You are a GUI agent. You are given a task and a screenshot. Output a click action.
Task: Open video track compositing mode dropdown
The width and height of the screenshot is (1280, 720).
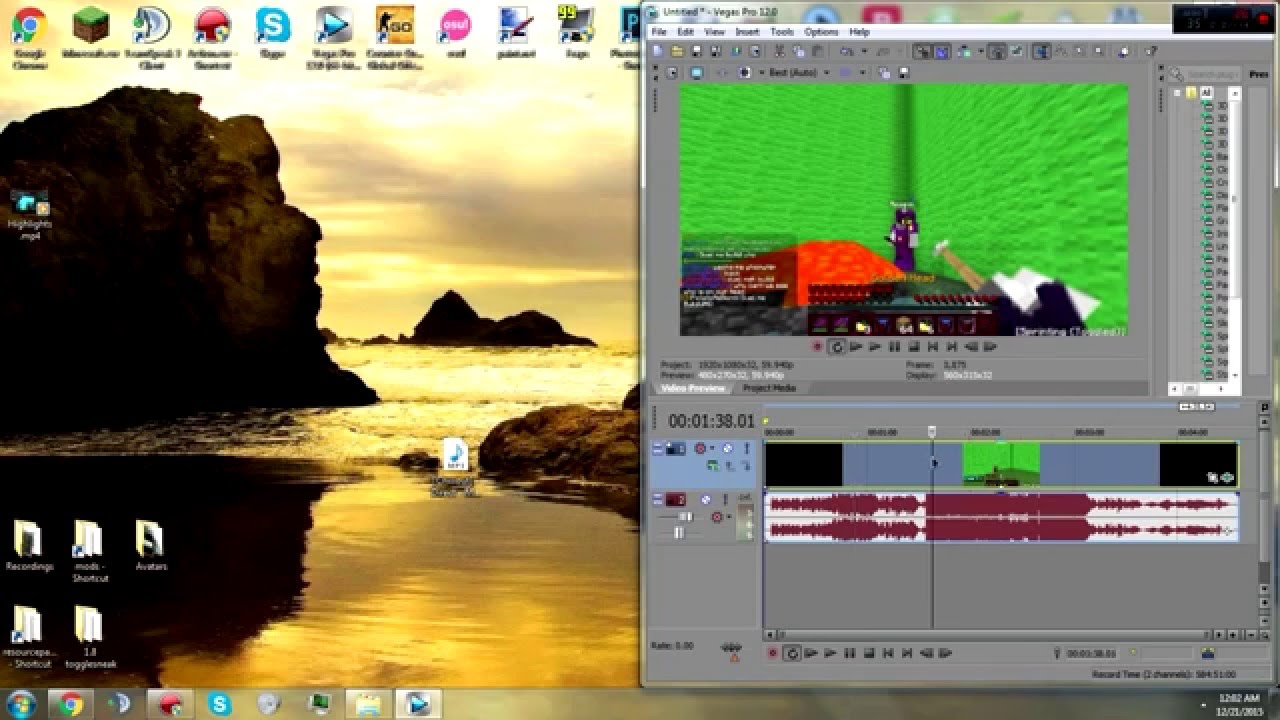pos(712,466)
